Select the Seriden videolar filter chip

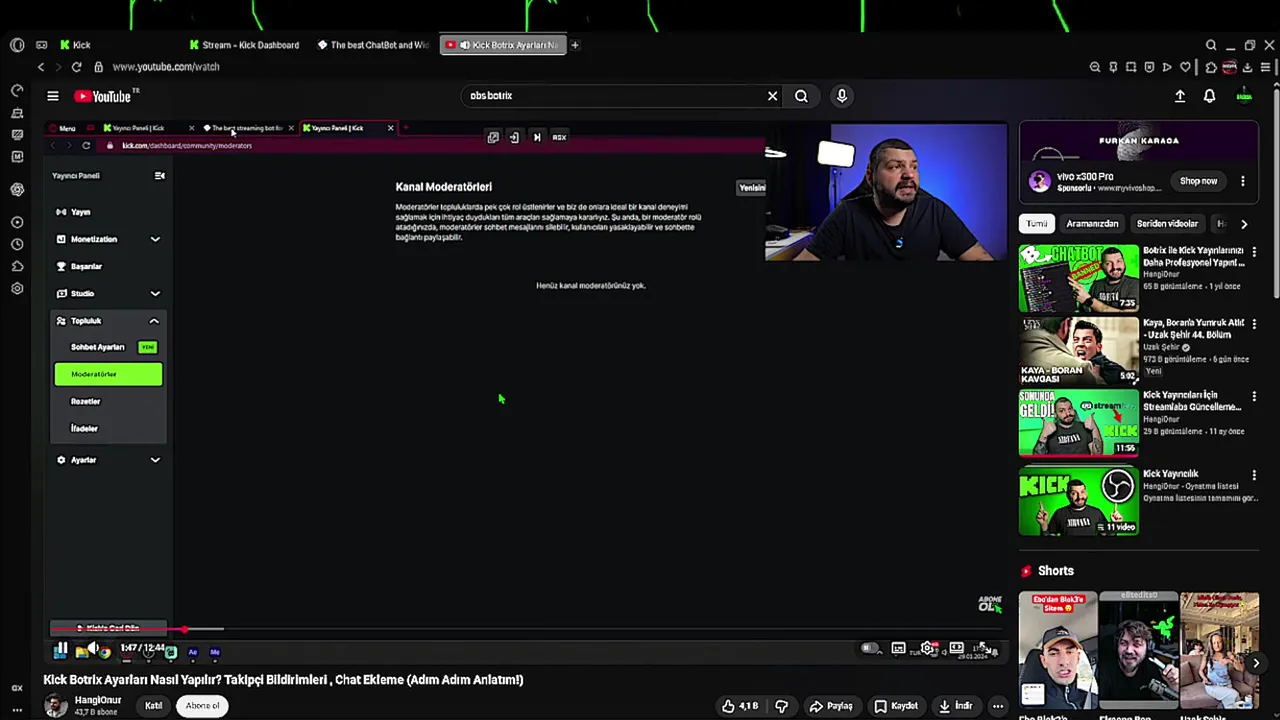1167,224
